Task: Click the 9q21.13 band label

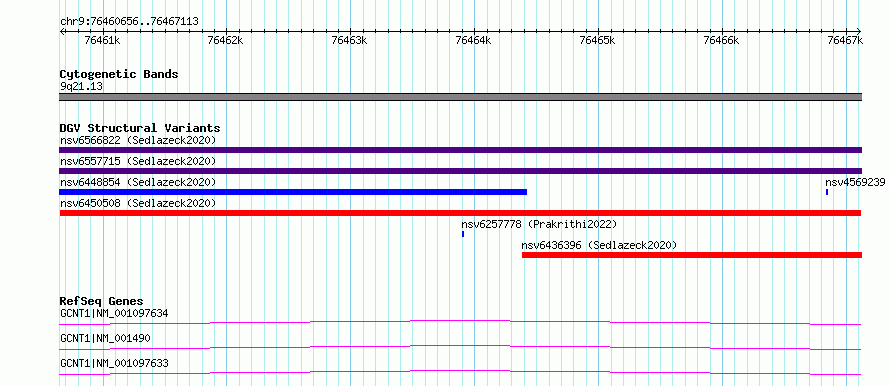Action: 81,87
